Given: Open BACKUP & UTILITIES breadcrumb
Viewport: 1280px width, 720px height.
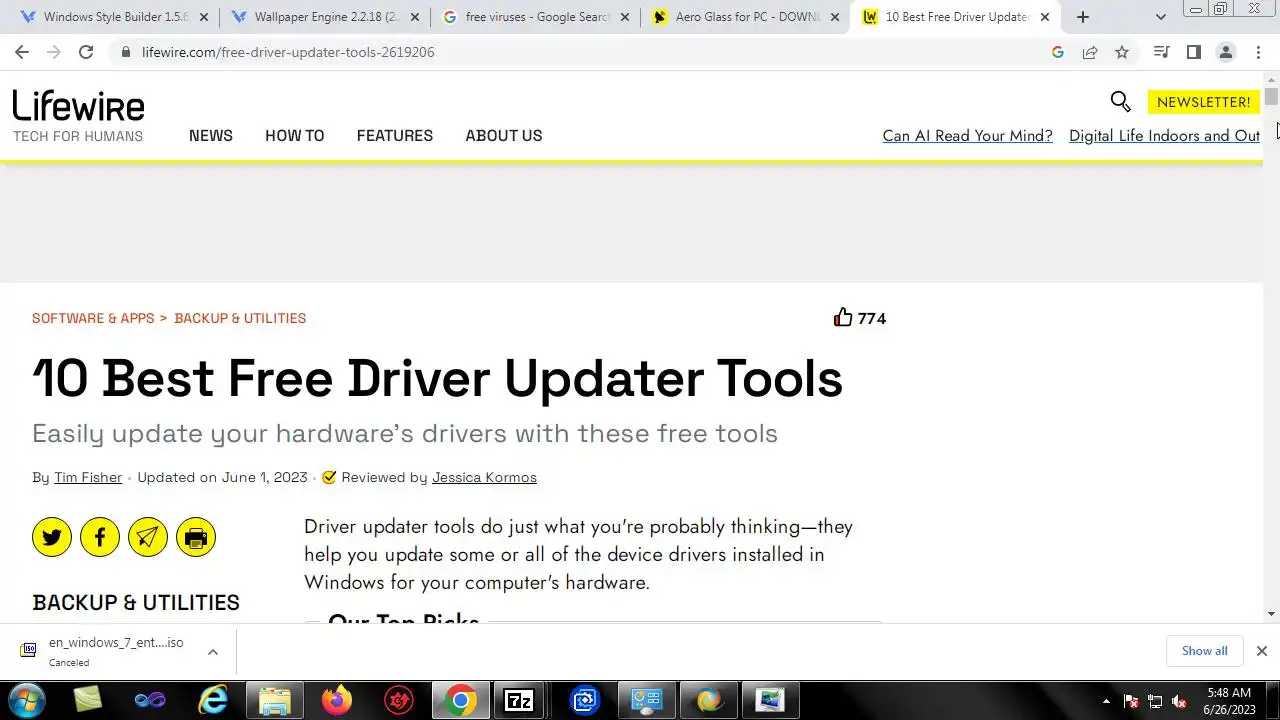Looking at the screenshot, I should pyautogui.click(x=240, y=318).
